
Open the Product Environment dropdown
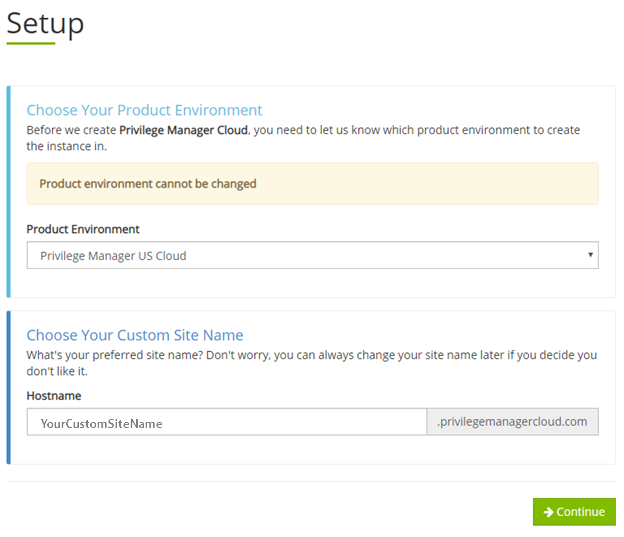coord(312,255)
